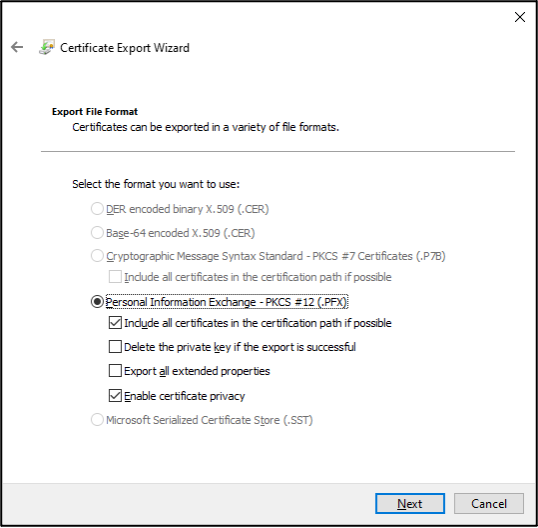
Task: Click 'Certificates can be exported' description text
Action: [206, 127]
